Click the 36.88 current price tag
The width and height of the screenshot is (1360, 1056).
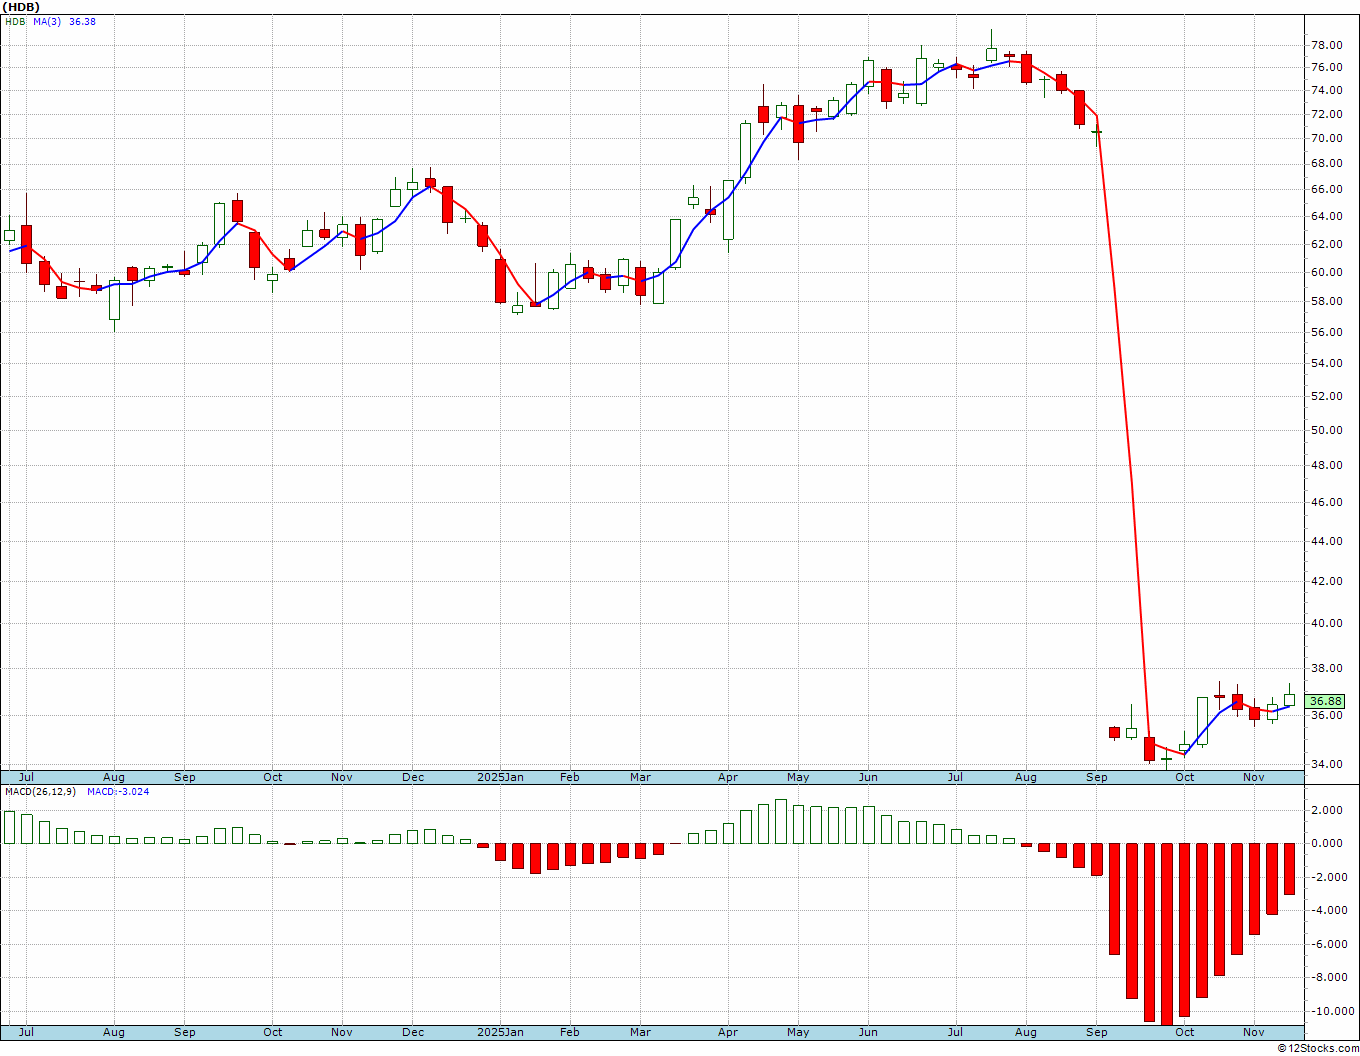click(x=1325, y=701)
